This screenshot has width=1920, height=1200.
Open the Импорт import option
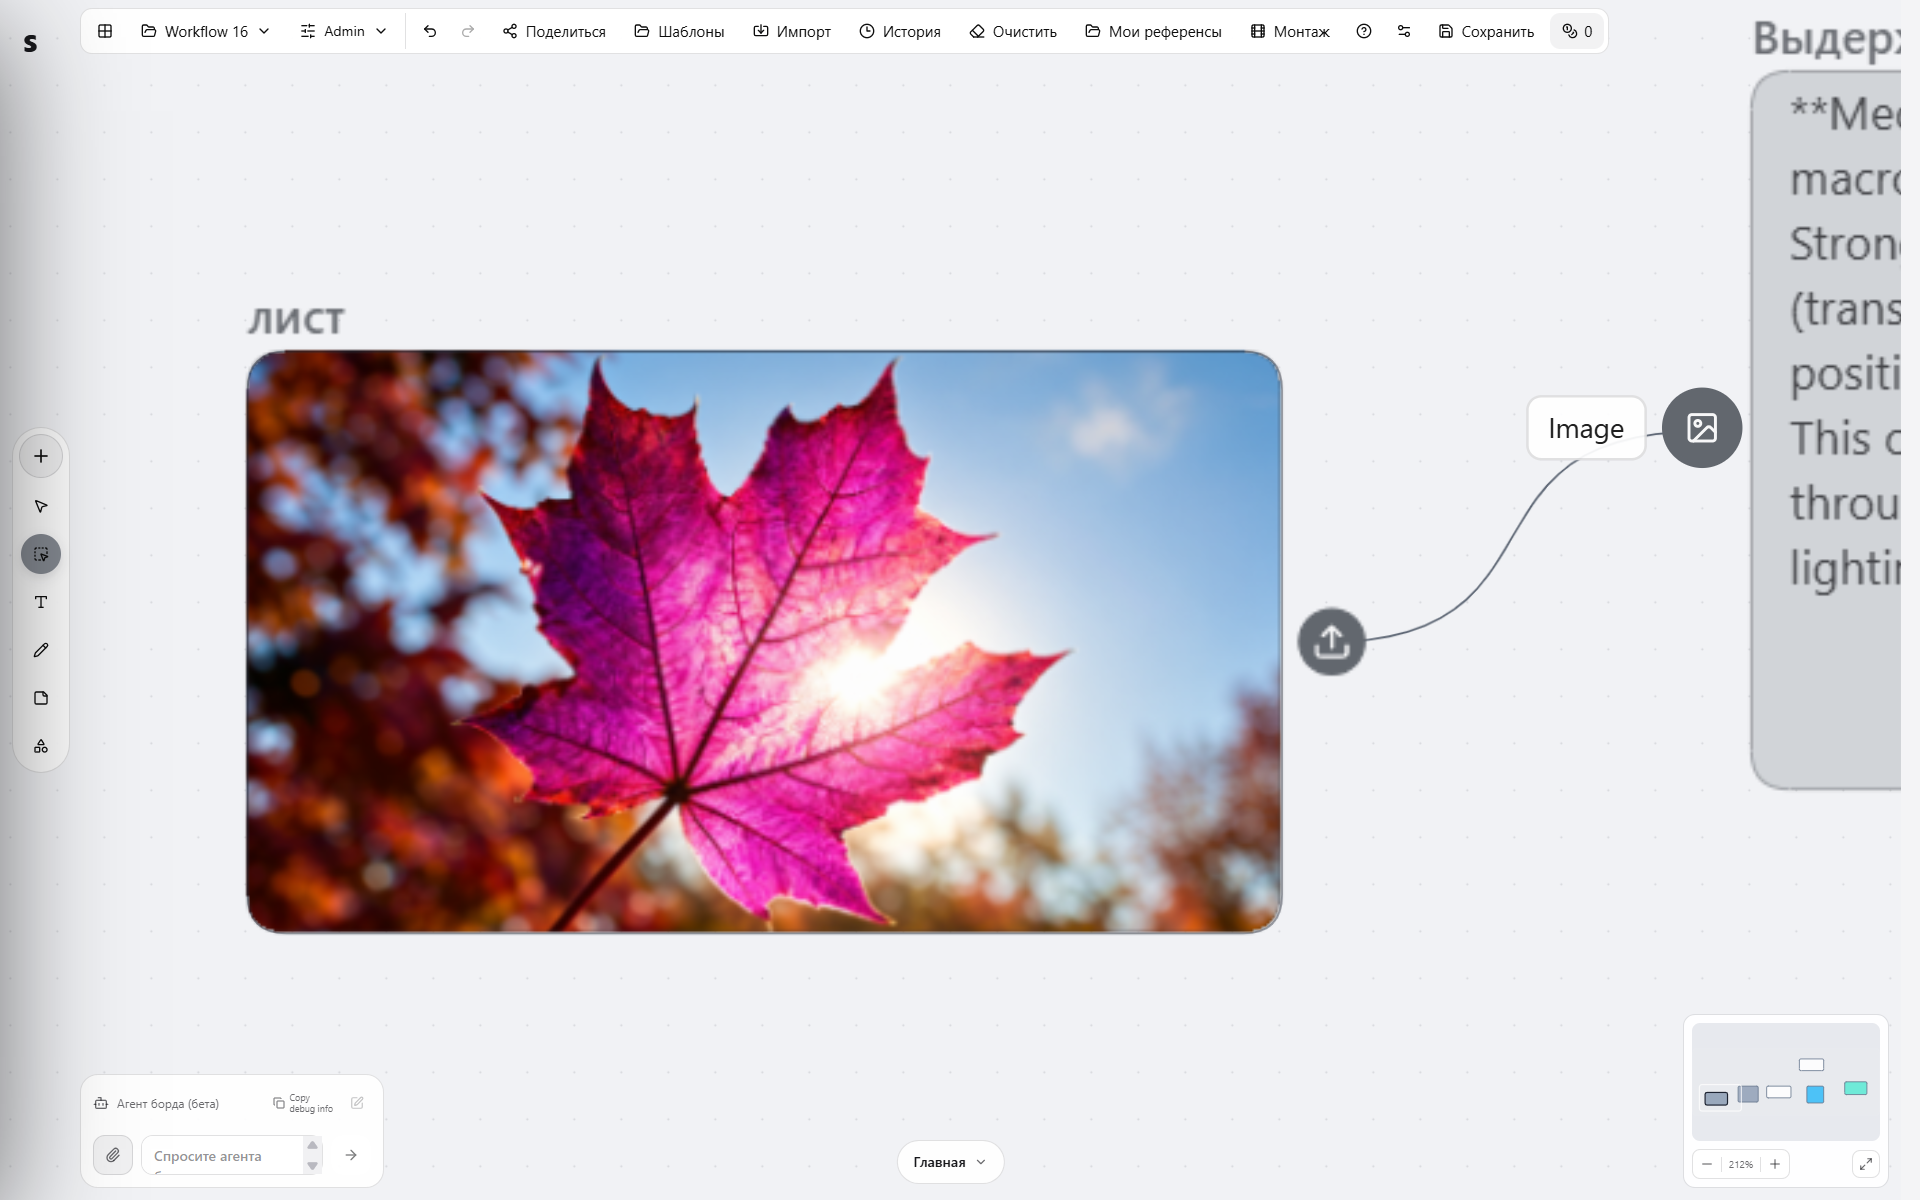coord(792,31)
